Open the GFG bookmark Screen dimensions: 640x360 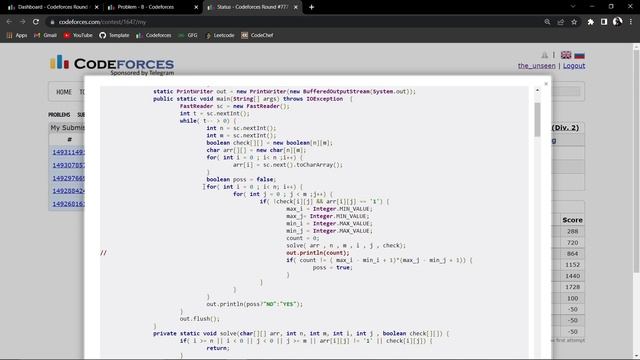point(188,36)
